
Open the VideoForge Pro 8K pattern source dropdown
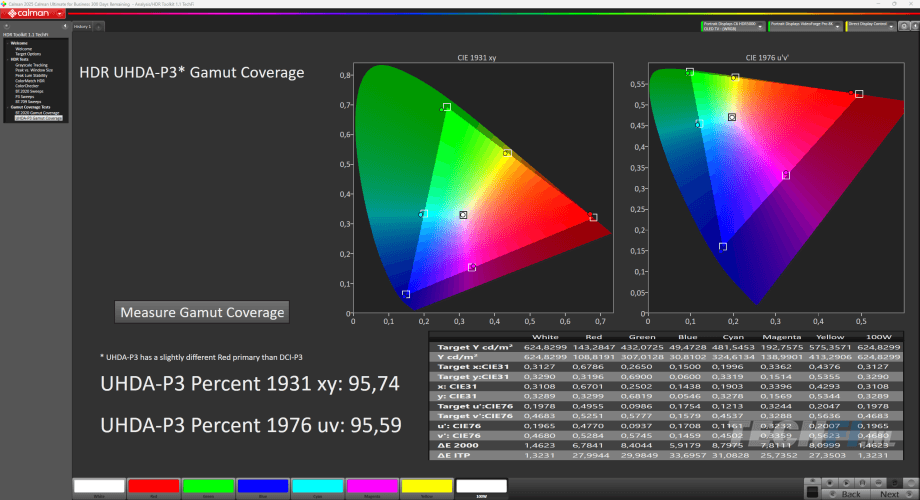point(806,26)
